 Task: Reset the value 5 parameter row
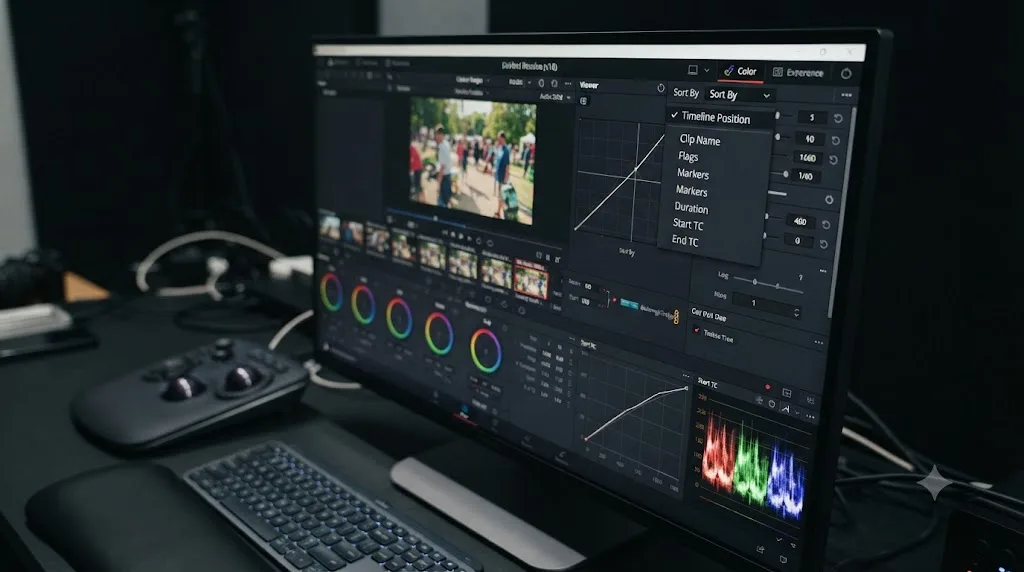(x=838, y=119)
